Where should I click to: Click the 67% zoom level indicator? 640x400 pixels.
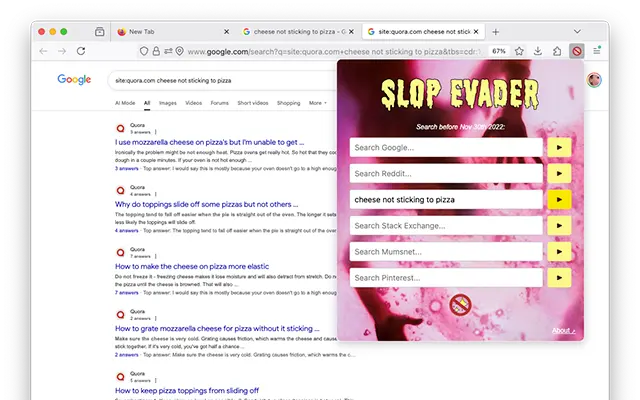coord(499,51)
